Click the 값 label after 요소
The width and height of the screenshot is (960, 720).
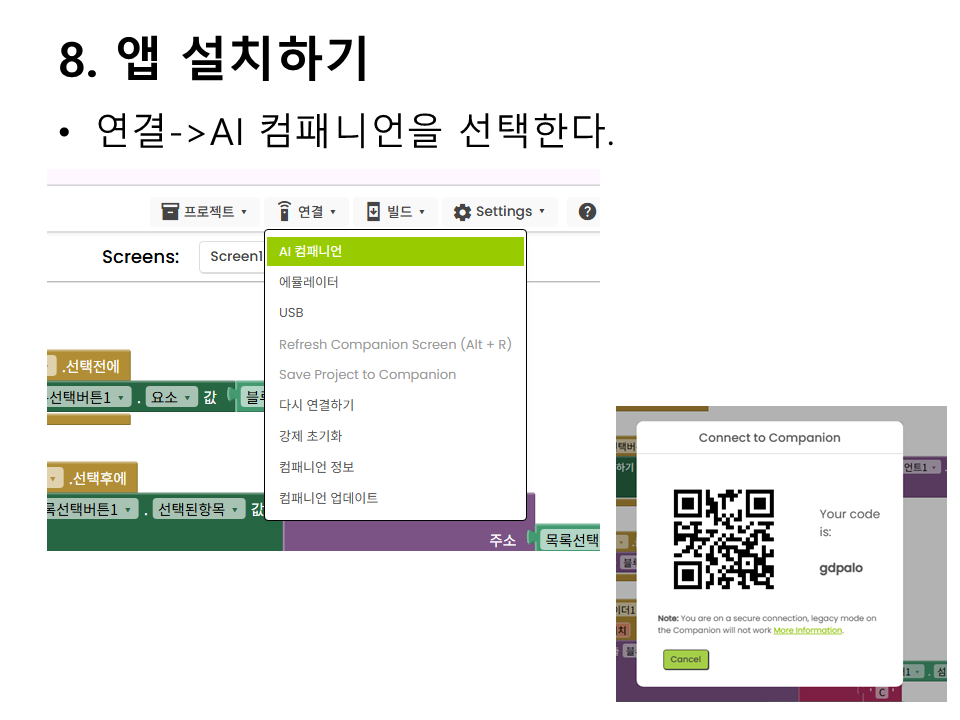click(x=211, y=398)
